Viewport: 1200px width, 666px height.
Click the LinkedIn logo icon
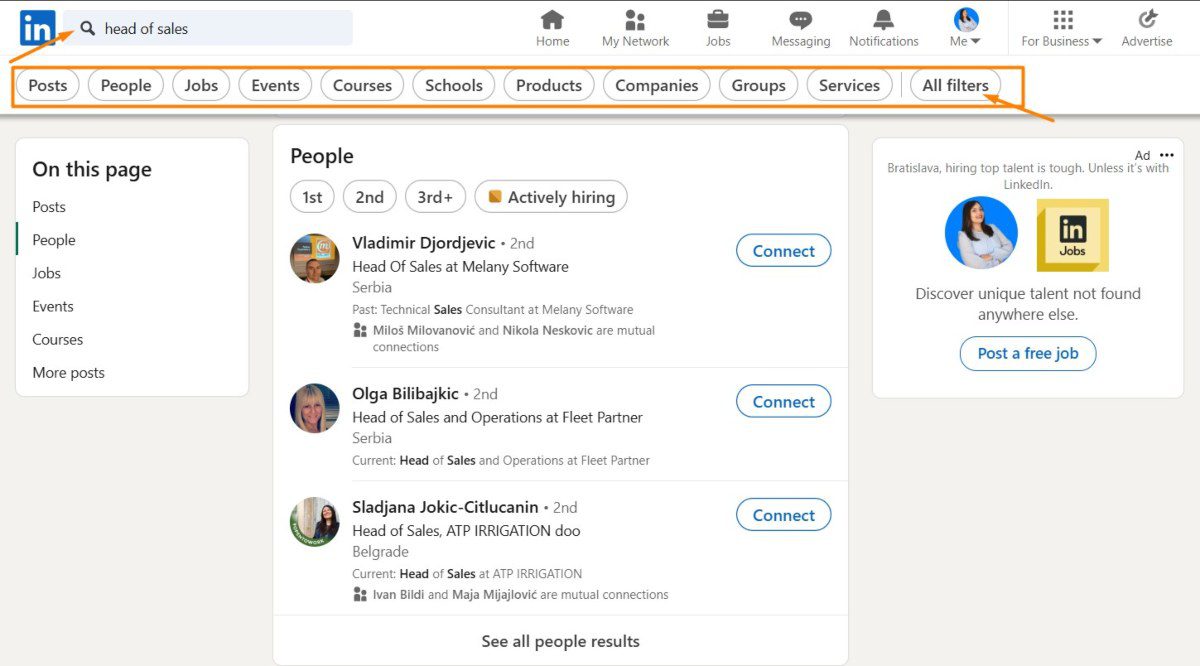pyautogui.click(x=37, y=28)
